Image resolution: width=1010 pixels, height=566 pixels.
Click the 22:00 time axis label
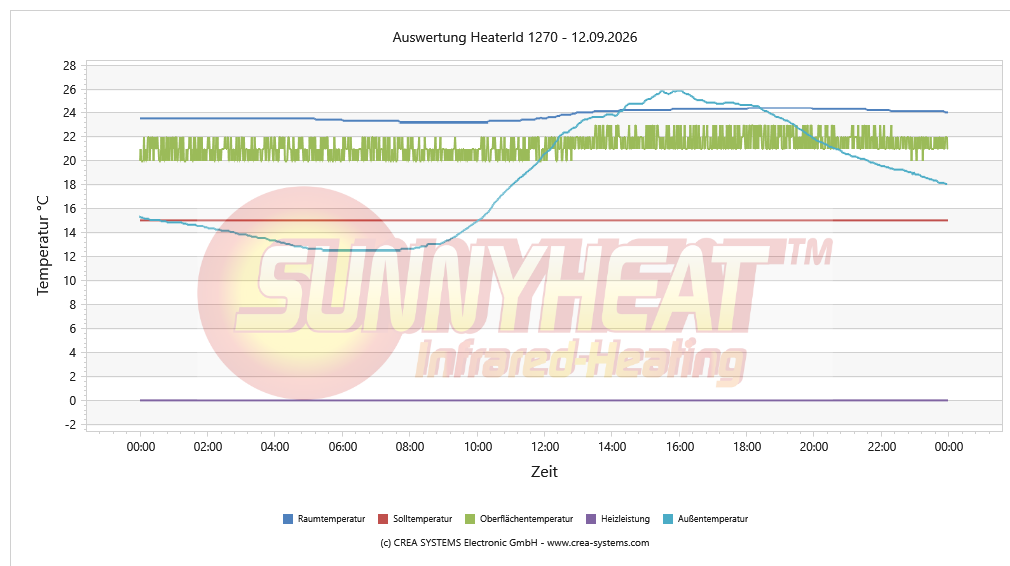click(882, 447)
